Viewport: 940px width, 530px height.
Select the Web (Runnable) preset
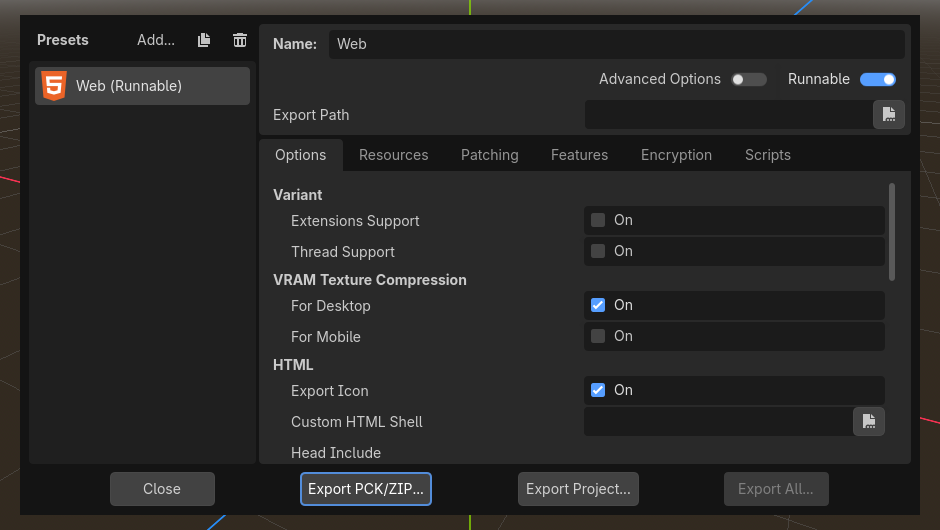point(142,86)
